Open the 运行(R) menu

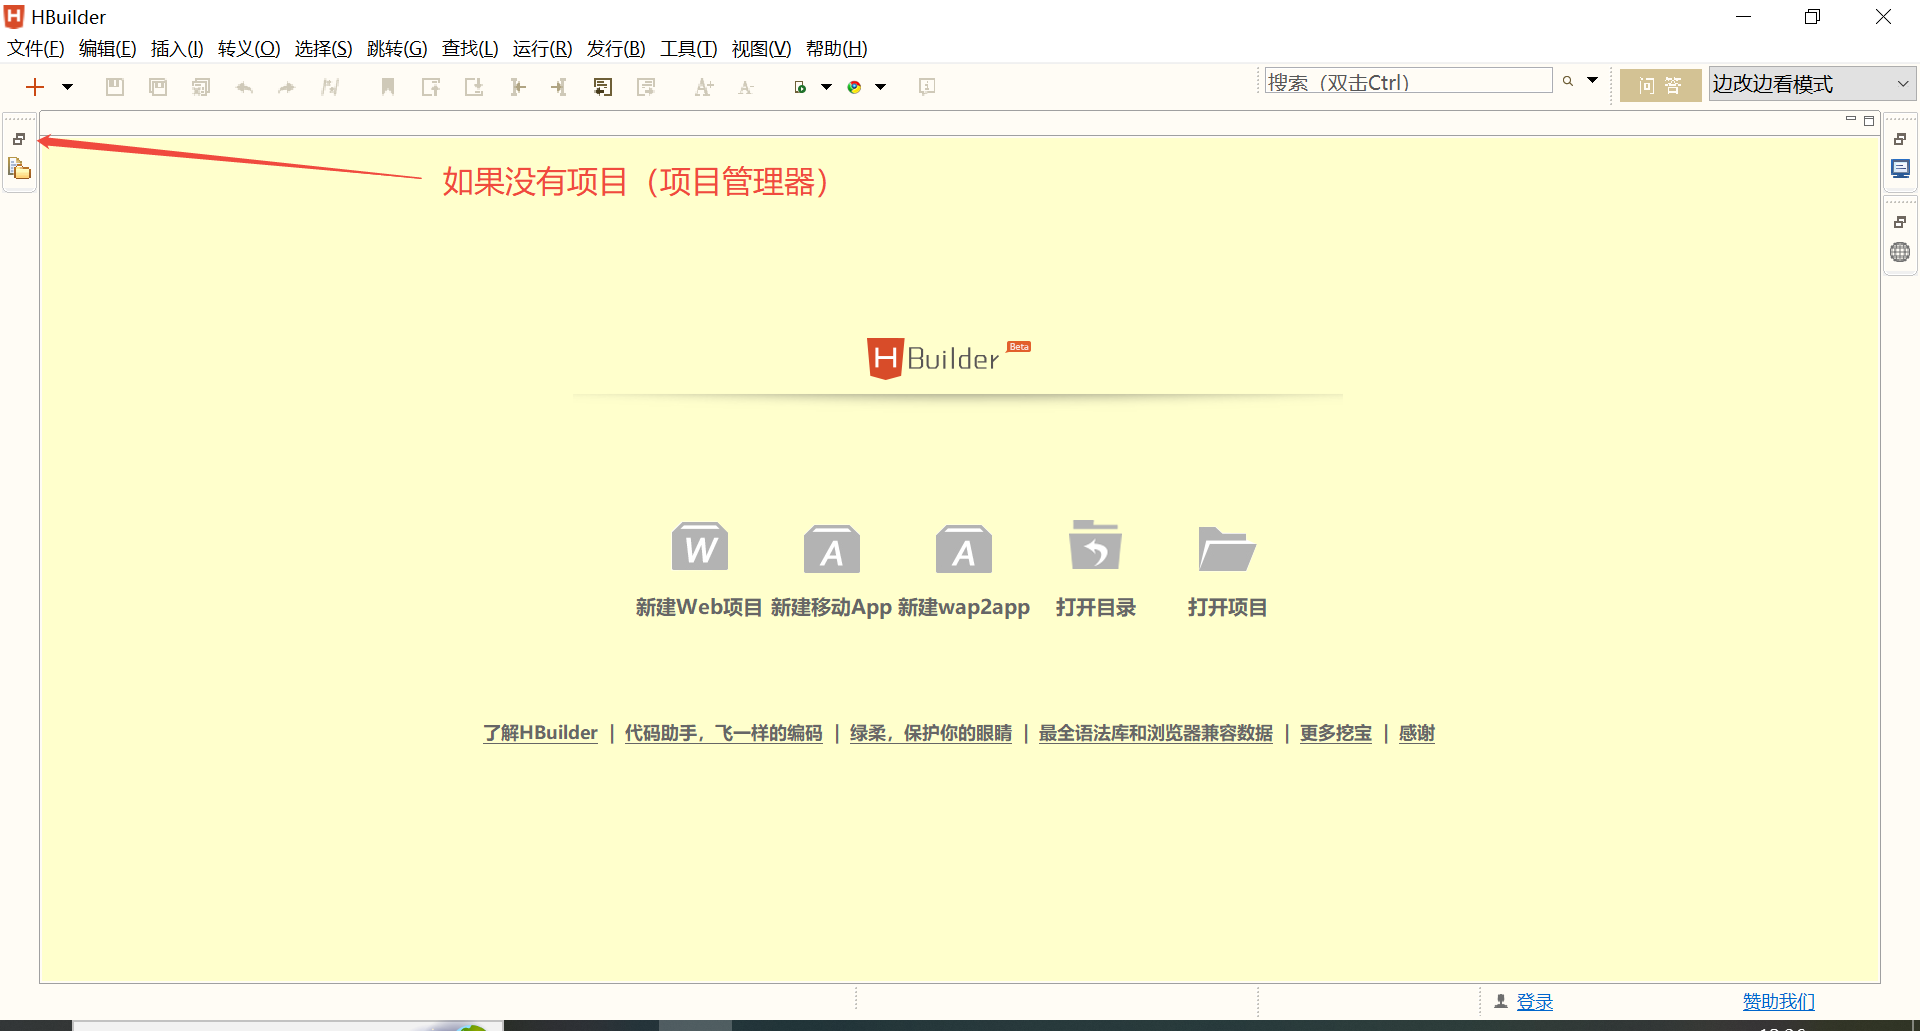[x=542, y=49]
